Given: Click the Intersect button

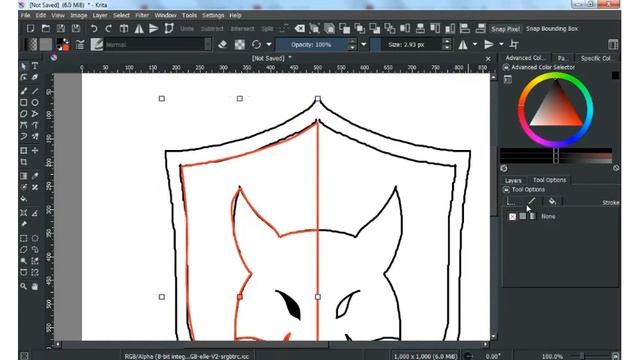Looking at the screenshot, I should pyautogui.click(x=242, y=29).
